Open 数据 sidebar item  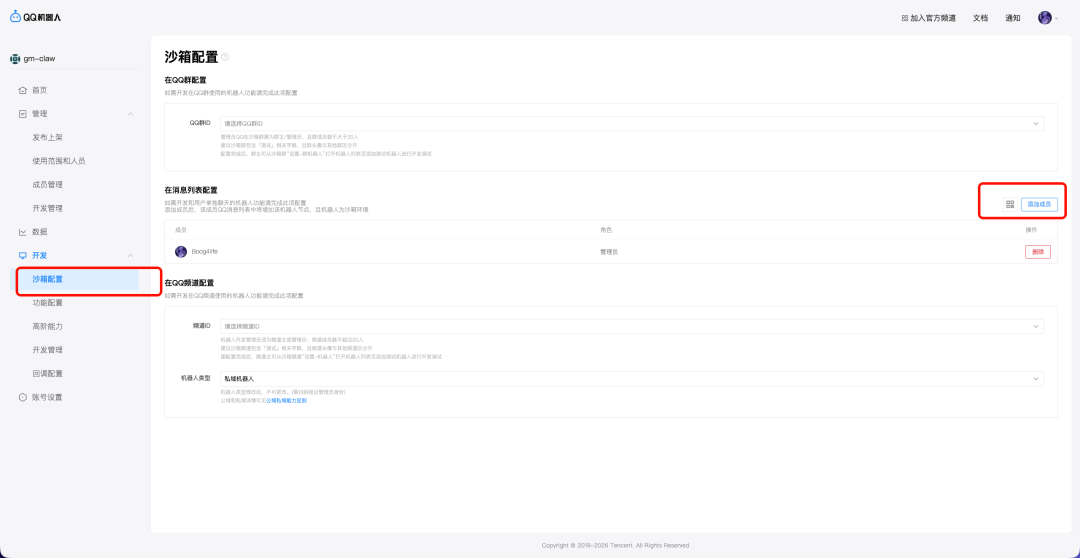[x=40, y=232]
